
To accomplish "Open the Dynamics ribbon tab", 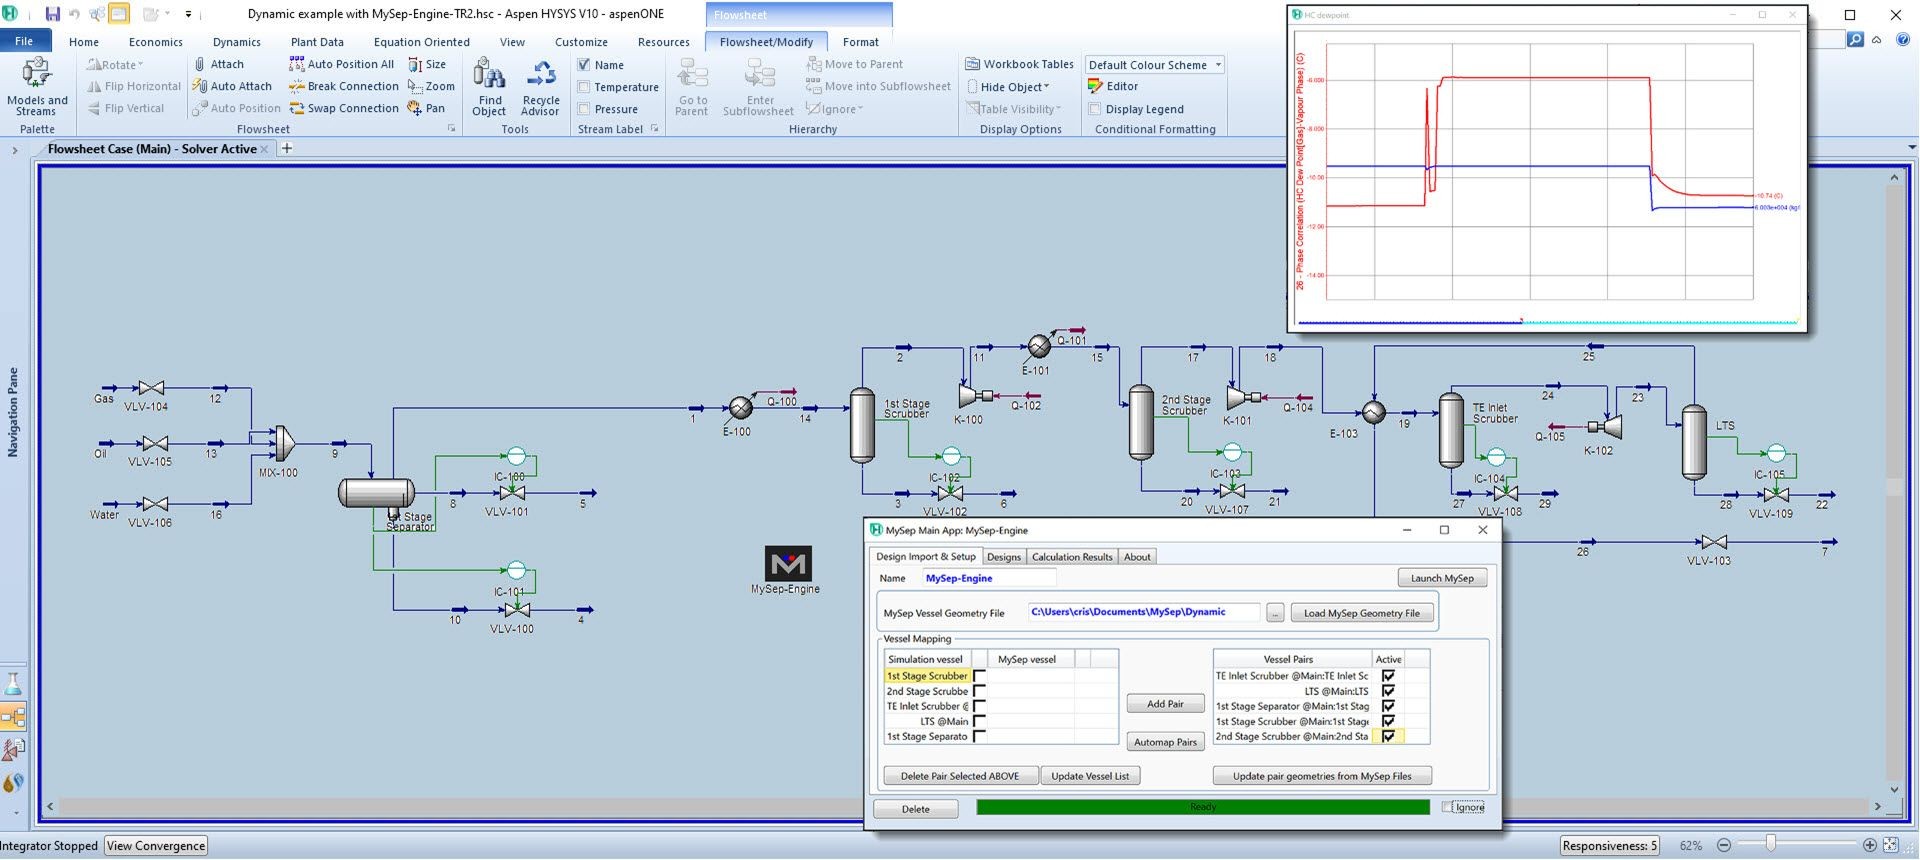I will click(x=236, y=42).
